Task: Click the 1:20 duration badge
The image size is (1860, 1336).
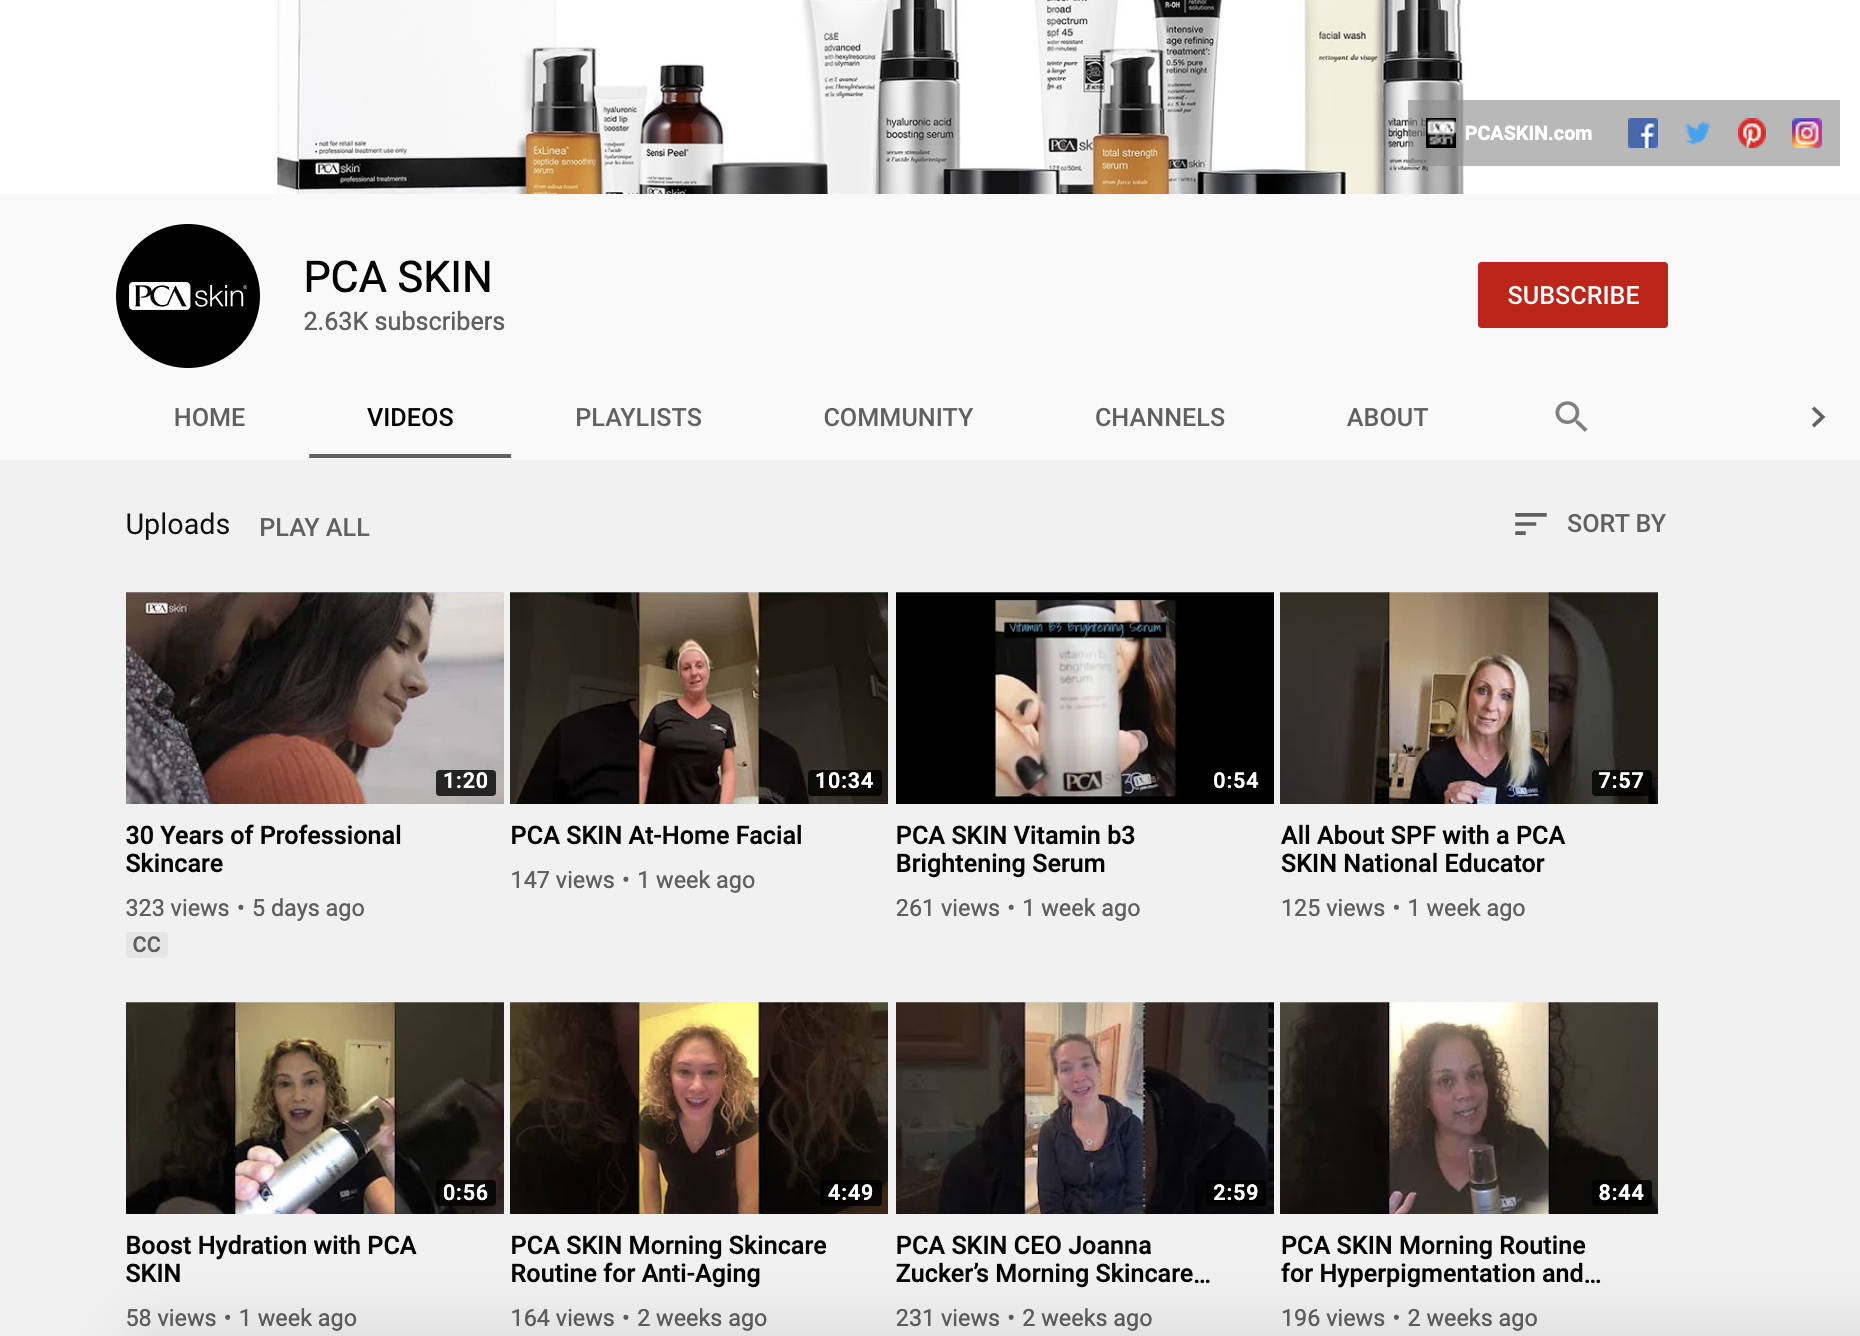Action: point(466,781)
